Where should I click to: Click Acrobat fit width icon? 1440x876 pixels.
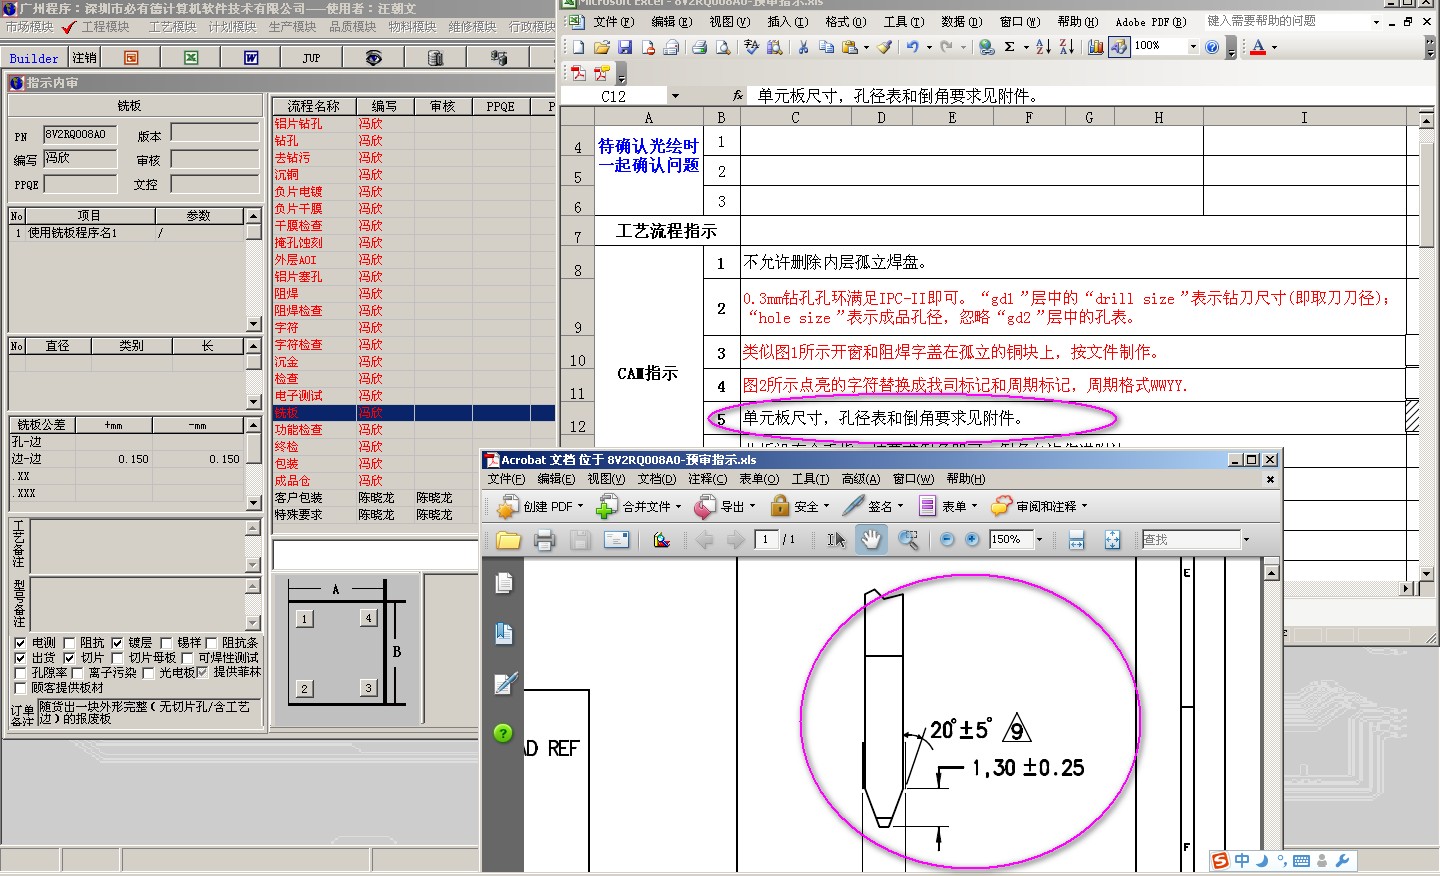[x=1076, y=540]
